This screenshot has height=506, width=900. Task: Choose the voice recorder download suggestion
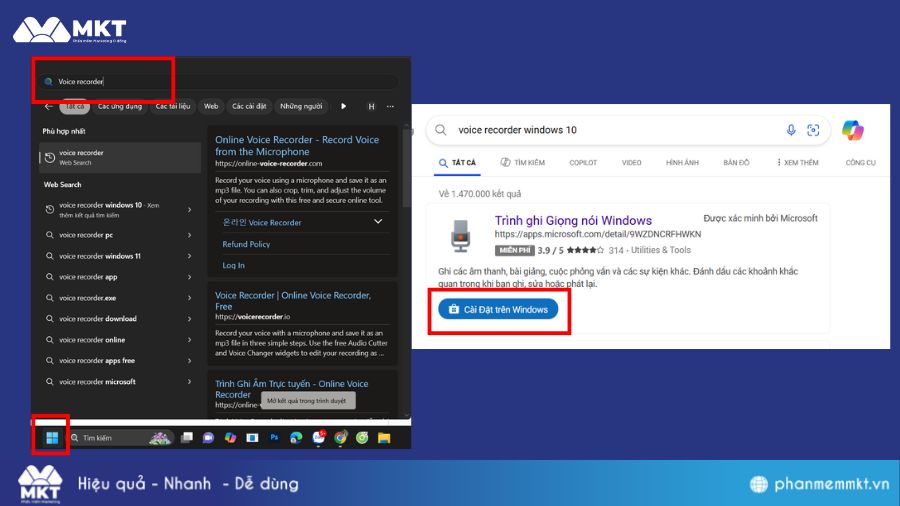[x=98, y=318]
